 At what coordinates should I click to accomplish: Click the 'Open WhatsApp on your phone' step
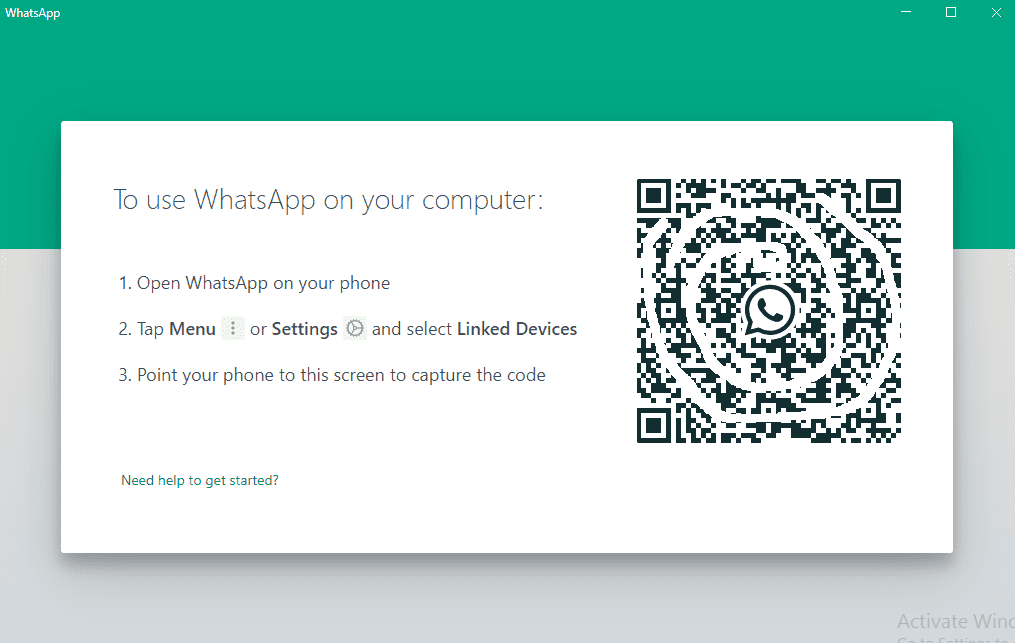tap(254, 284)
